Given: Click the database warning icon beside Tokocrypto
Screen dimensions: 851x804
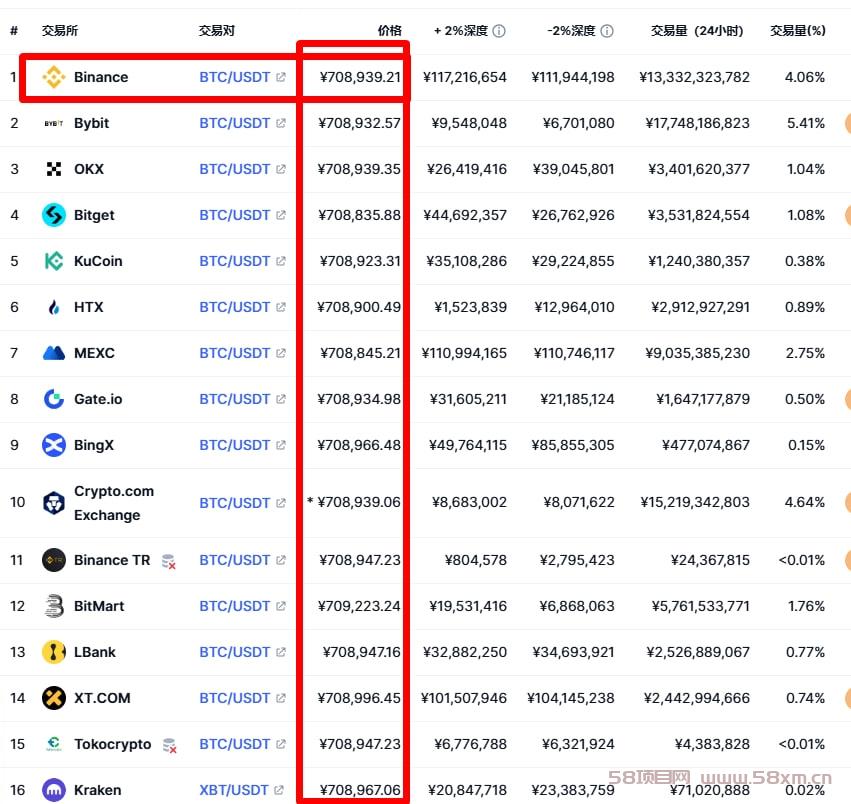Looking at the screenshot, I should pos(170,745).
